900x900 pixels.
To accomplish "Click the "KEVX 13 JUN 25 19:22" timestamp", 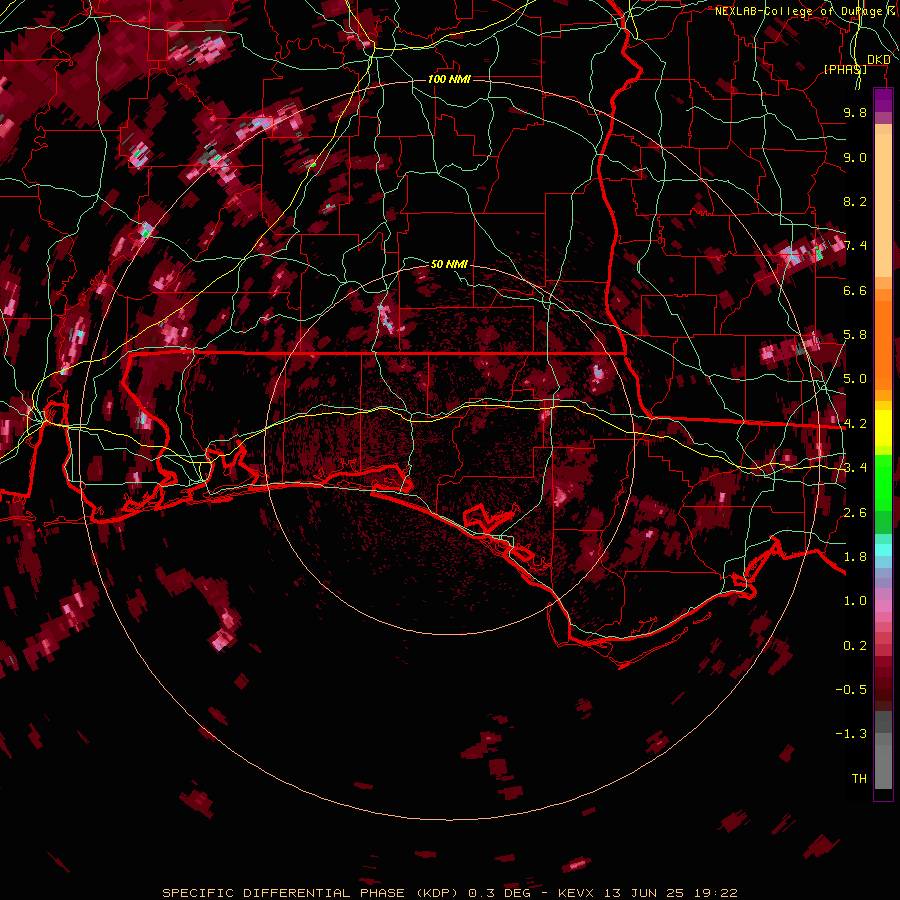I will [648, 893].
